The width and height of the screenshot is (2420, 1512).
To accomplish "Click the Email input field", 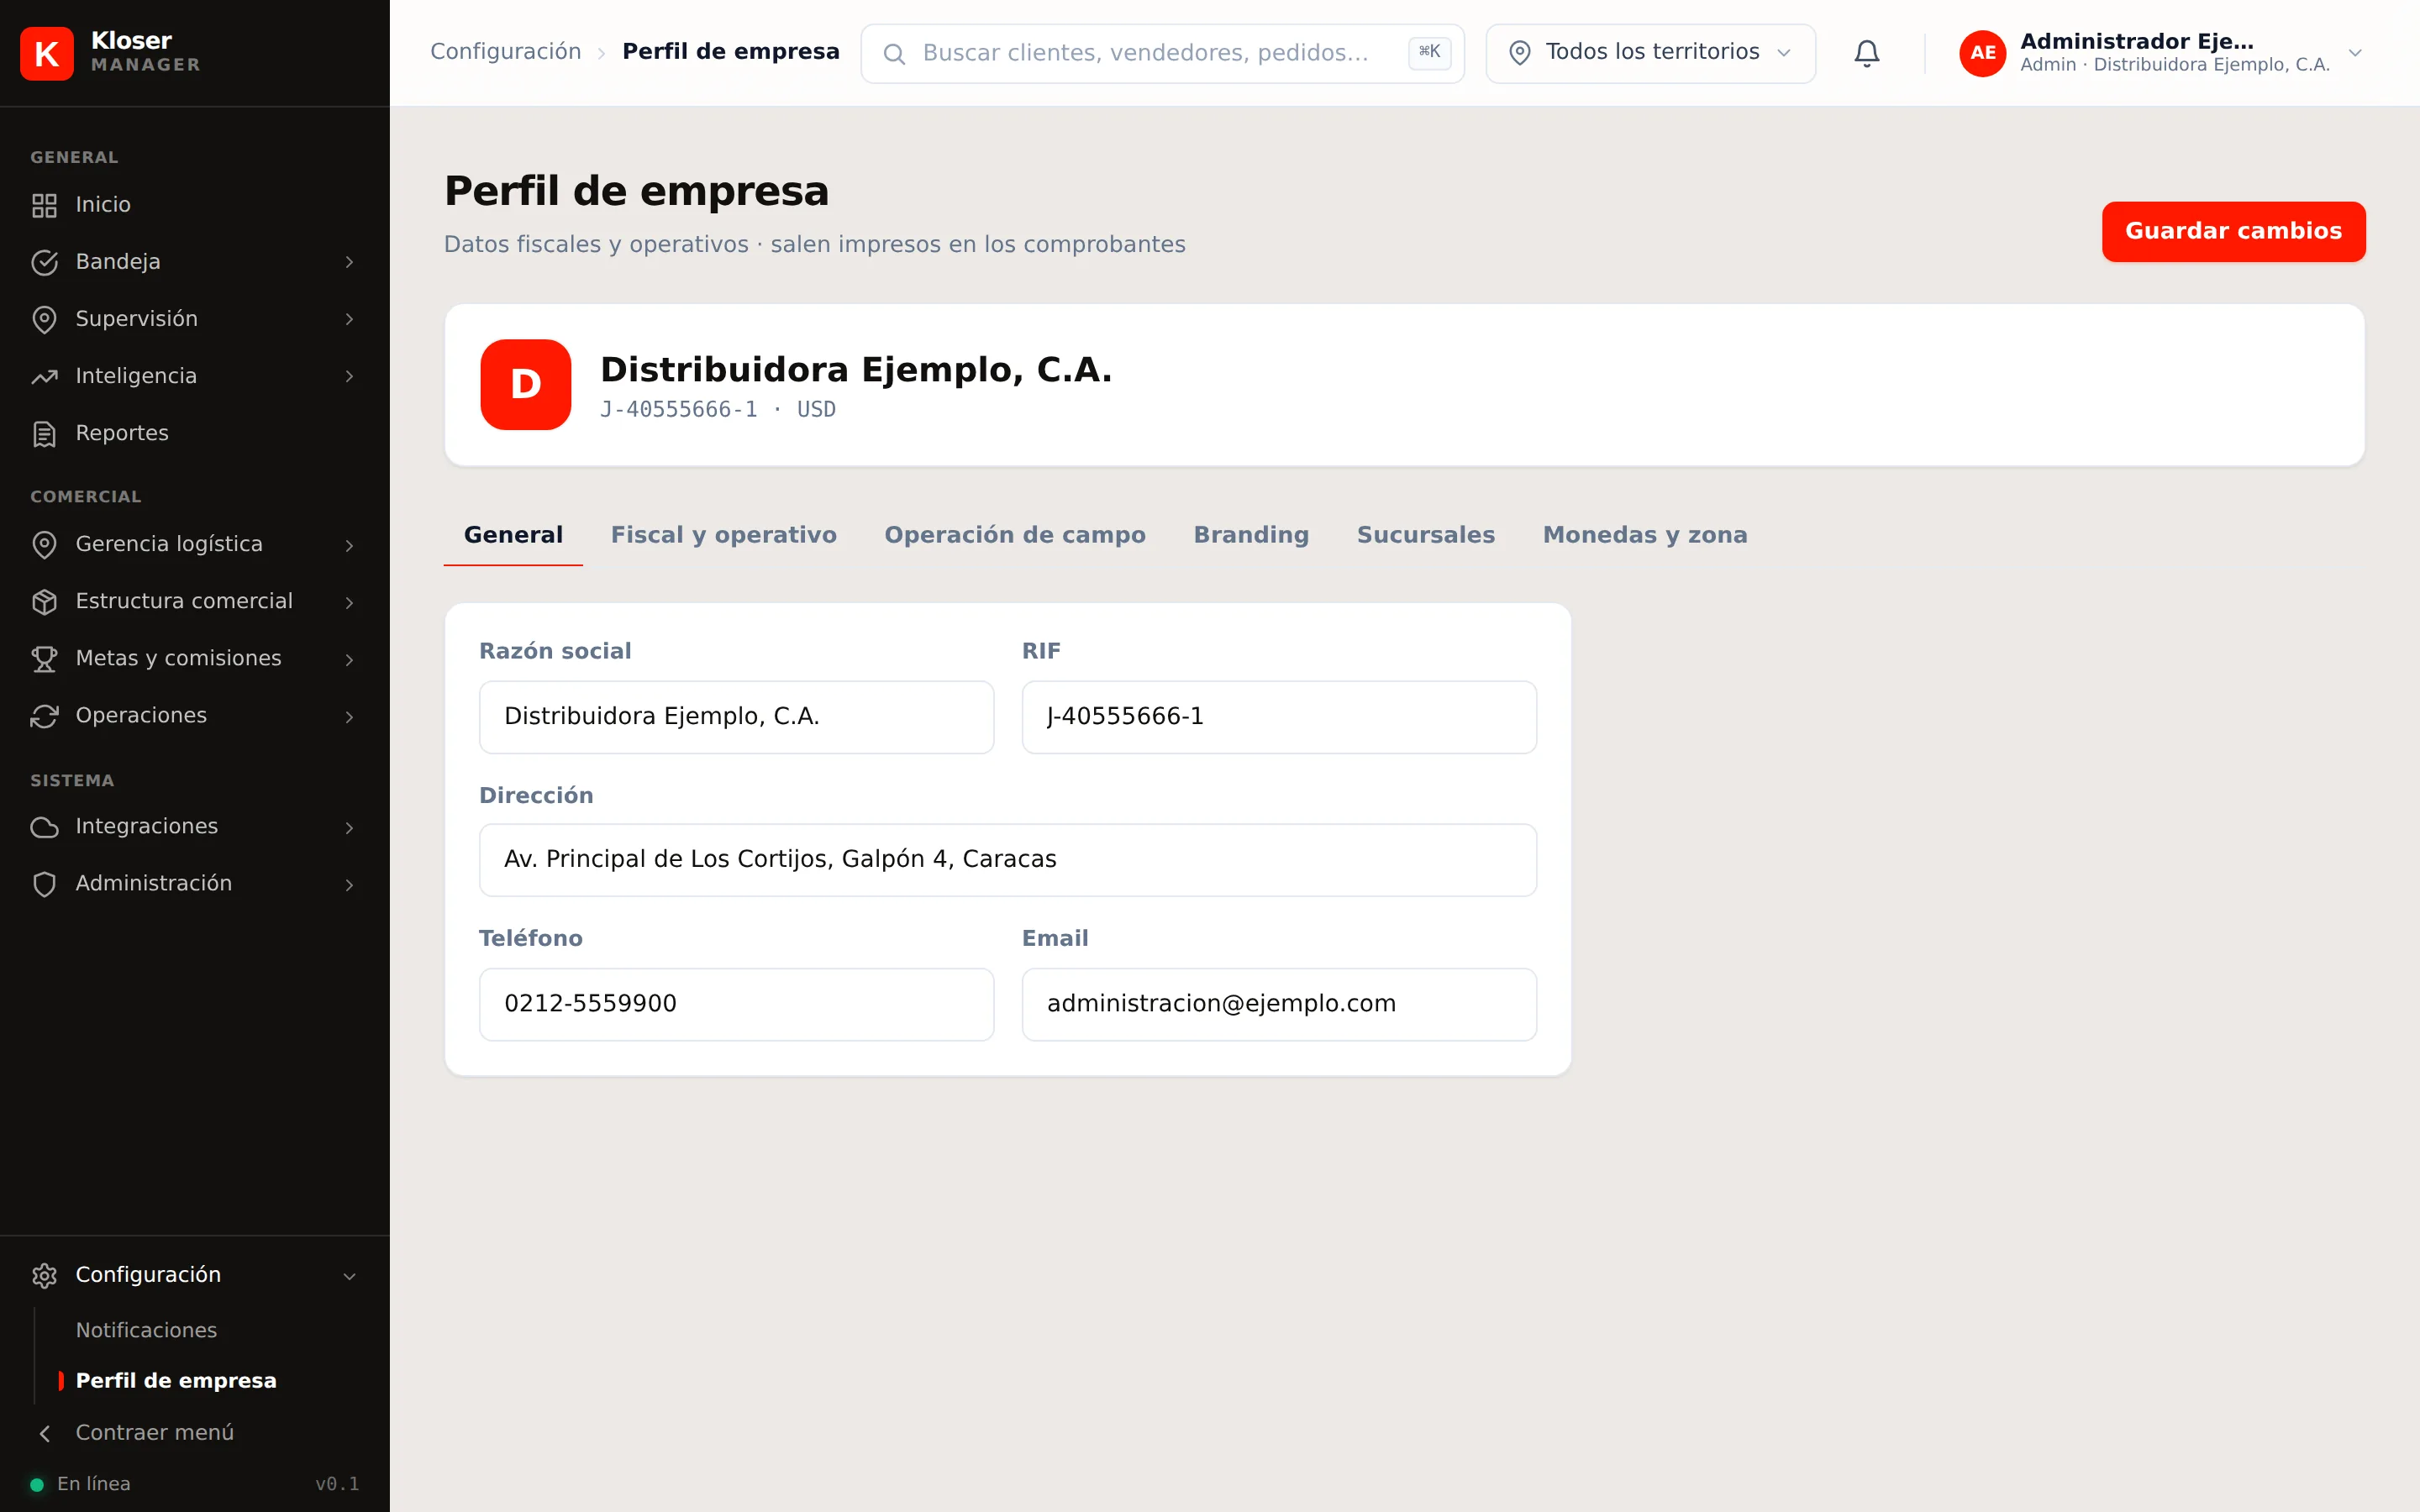I will pos(1279,1003).
